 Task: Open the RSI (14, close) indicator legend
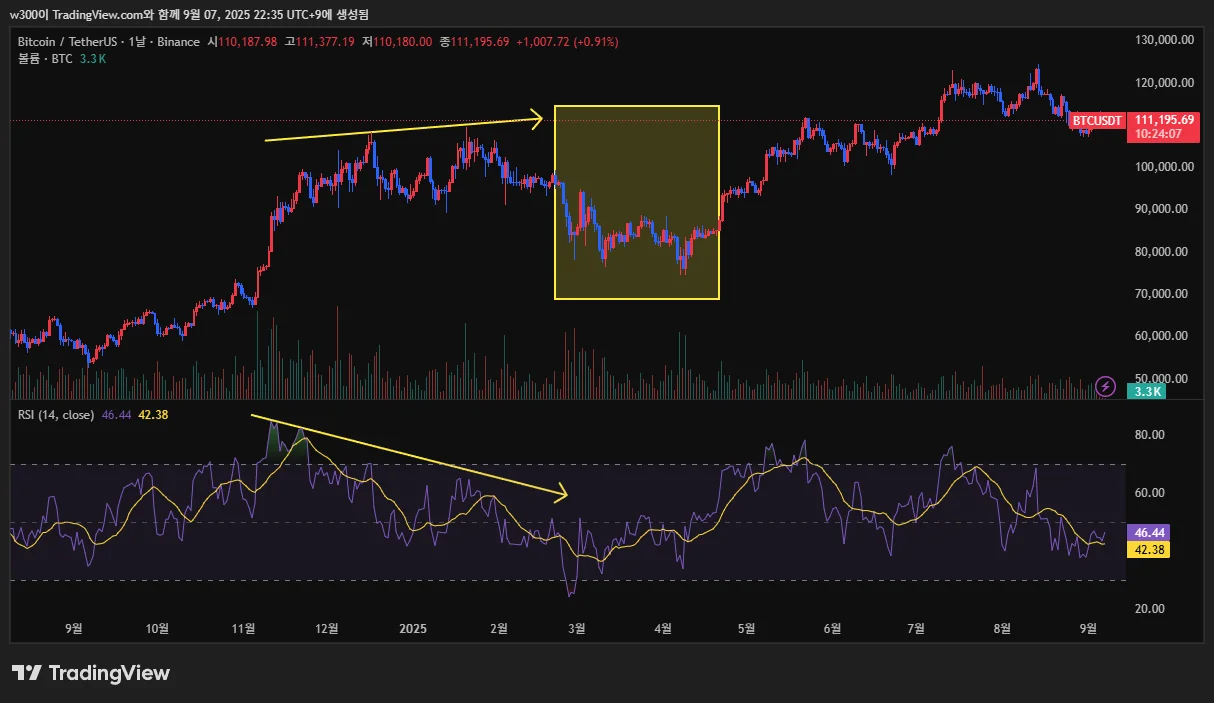click(x=56, y=414)
